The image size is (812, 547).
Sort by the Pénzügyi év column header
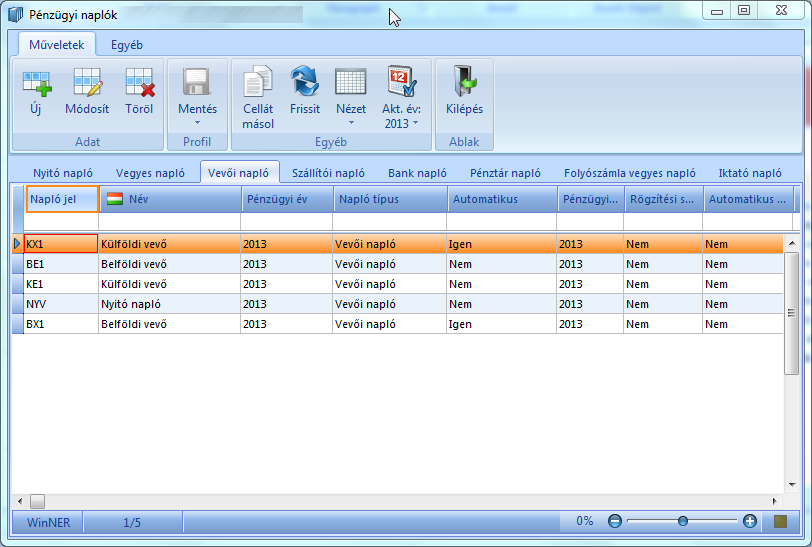pyautogui.click(x=287, y=199)
